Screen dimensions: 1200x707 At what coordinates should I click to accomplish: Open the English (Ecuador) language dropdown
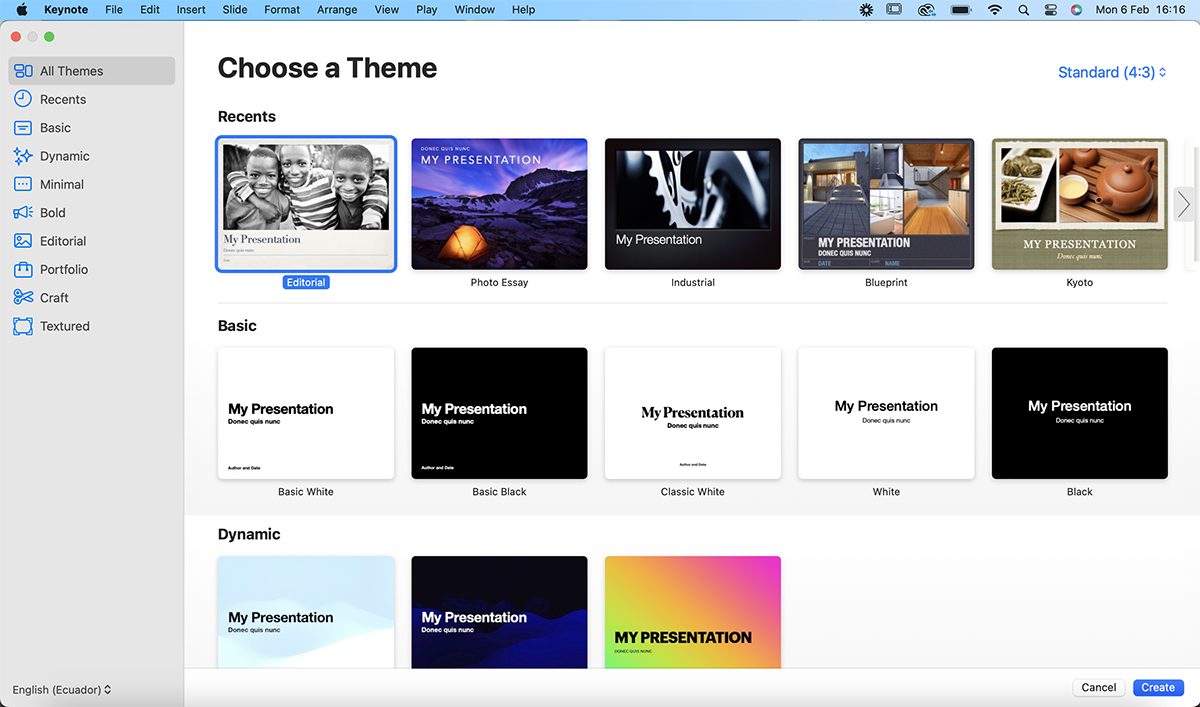pyautogui.click(x=62, y=690)
